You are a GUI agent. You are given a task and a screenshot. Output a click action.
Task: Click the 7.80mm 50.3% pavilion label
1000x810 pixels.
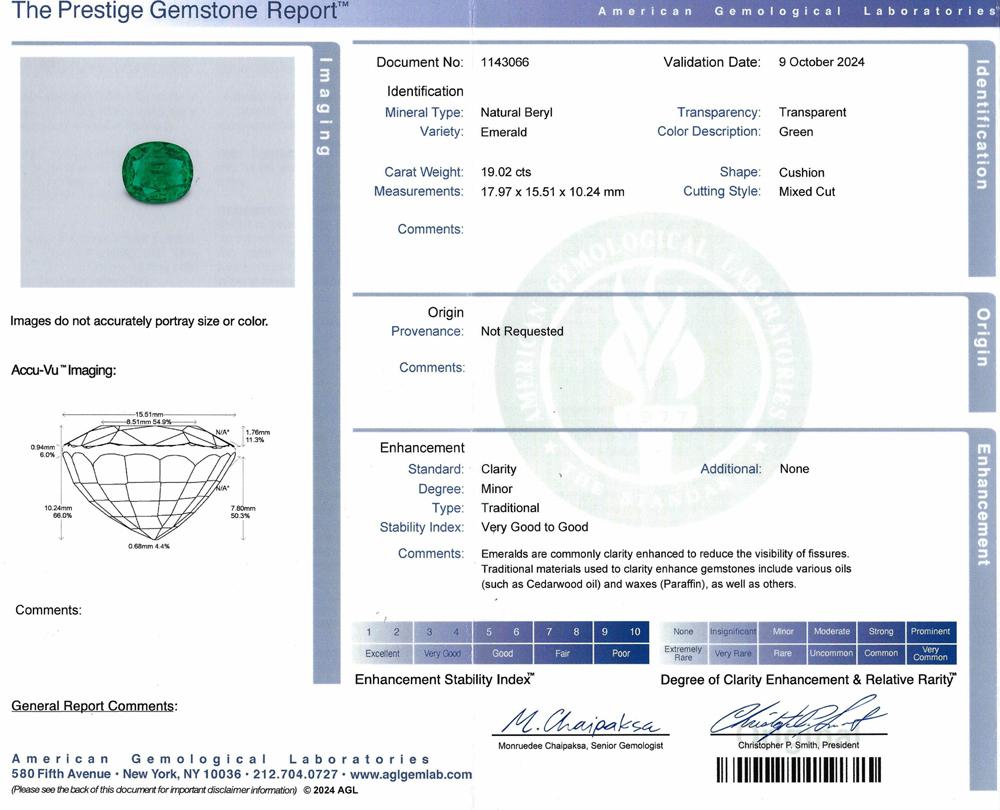tap(242, 512)
